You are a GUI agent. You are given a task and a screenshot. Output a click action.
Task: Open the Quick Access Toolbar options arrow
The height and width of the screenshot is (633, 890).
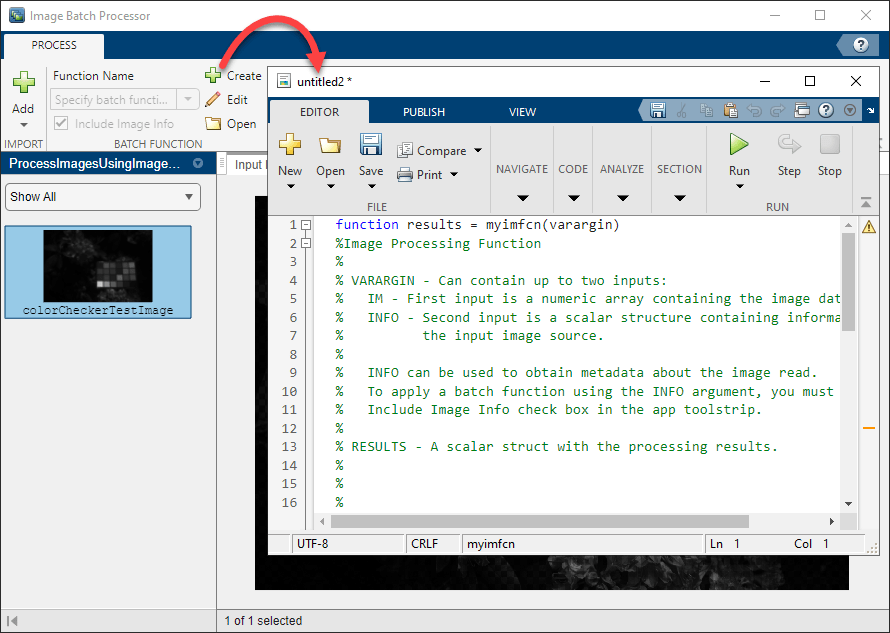coord(849,110)
